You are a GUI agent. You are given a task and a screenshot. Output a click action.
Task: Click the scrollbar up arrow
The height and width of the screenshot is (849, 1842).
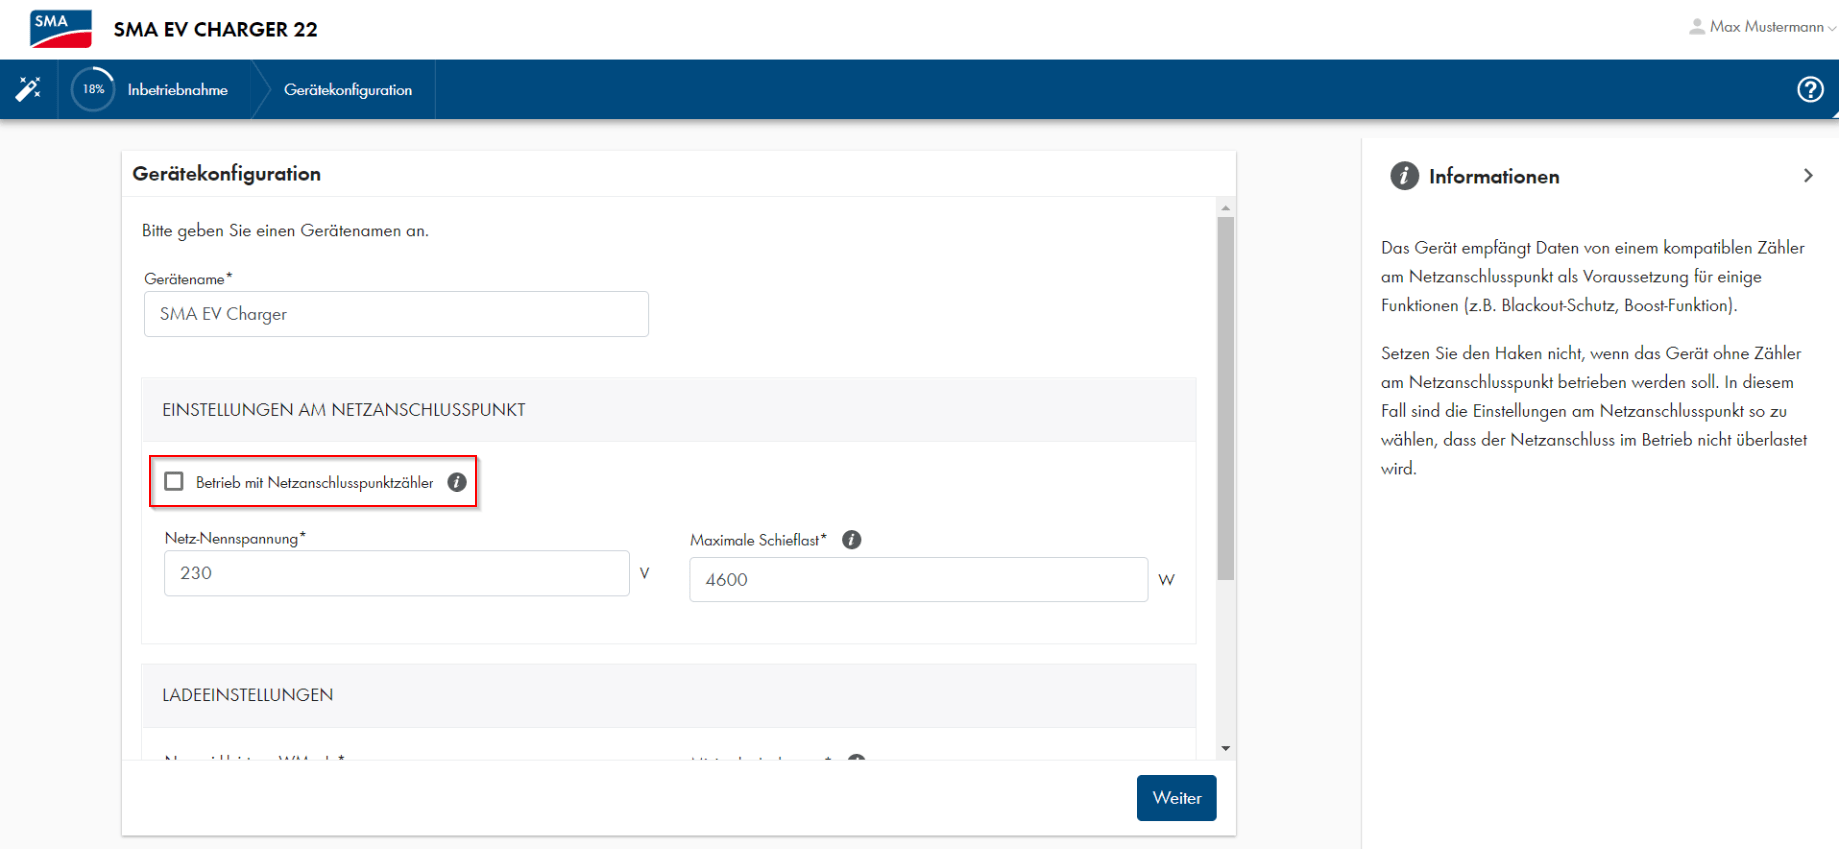click(x=1225, y=208)
